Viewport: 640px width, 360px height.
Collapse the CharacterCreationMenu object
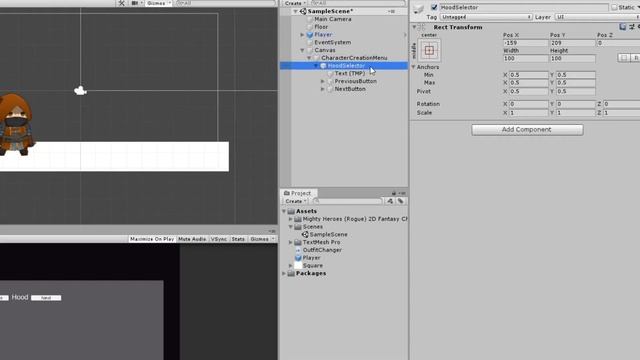click(x=309, y=58)
